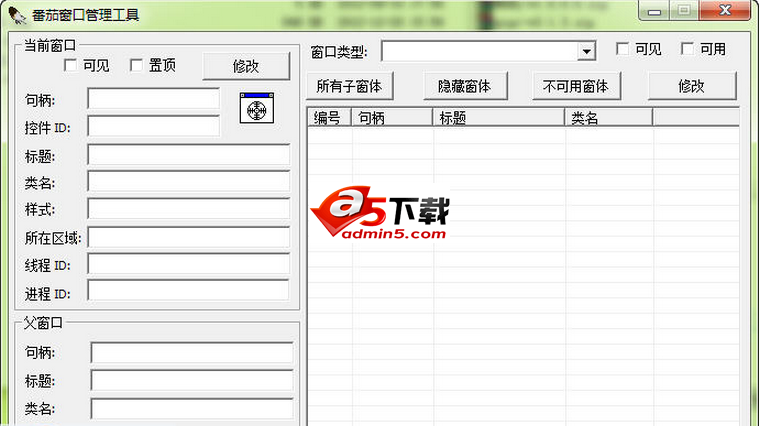Focus 句柄 field in 父窗口 group
Viewport: 760px width, 426px height.
(192, 353)
